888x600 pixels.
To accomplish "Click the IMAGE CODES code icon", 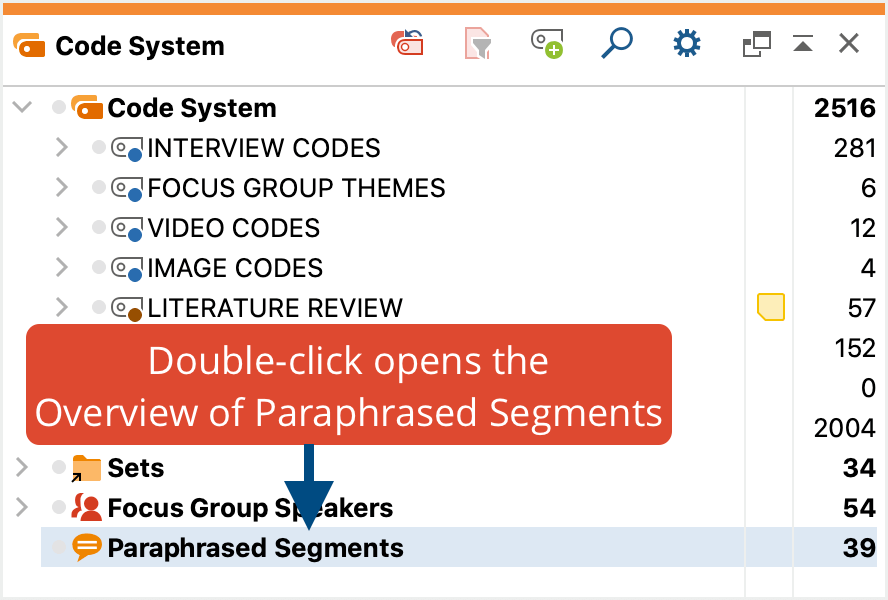I will point(127,269).
